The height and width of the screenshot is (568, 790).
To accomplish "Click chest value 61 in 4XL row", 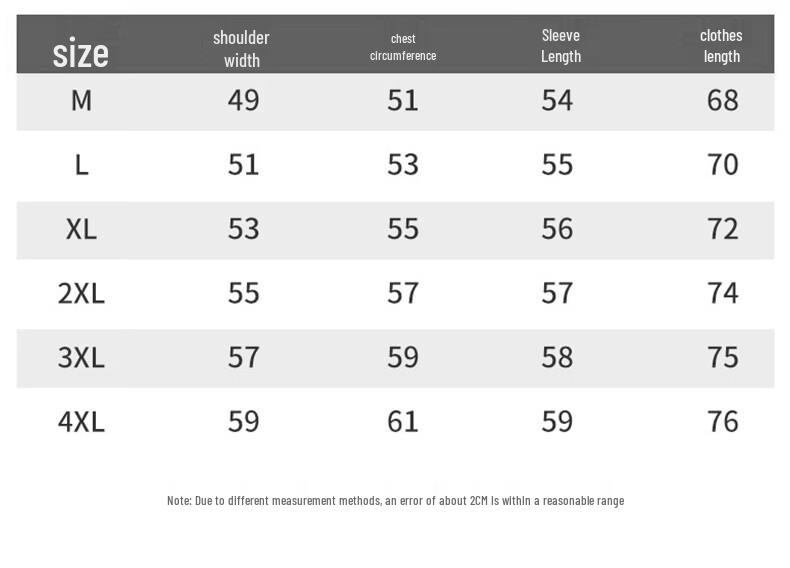I will 403,421.
